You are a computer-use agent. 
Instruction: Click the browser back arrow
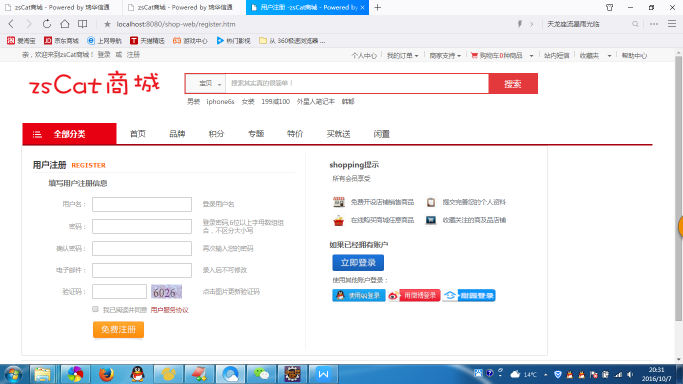click(11, 24)
